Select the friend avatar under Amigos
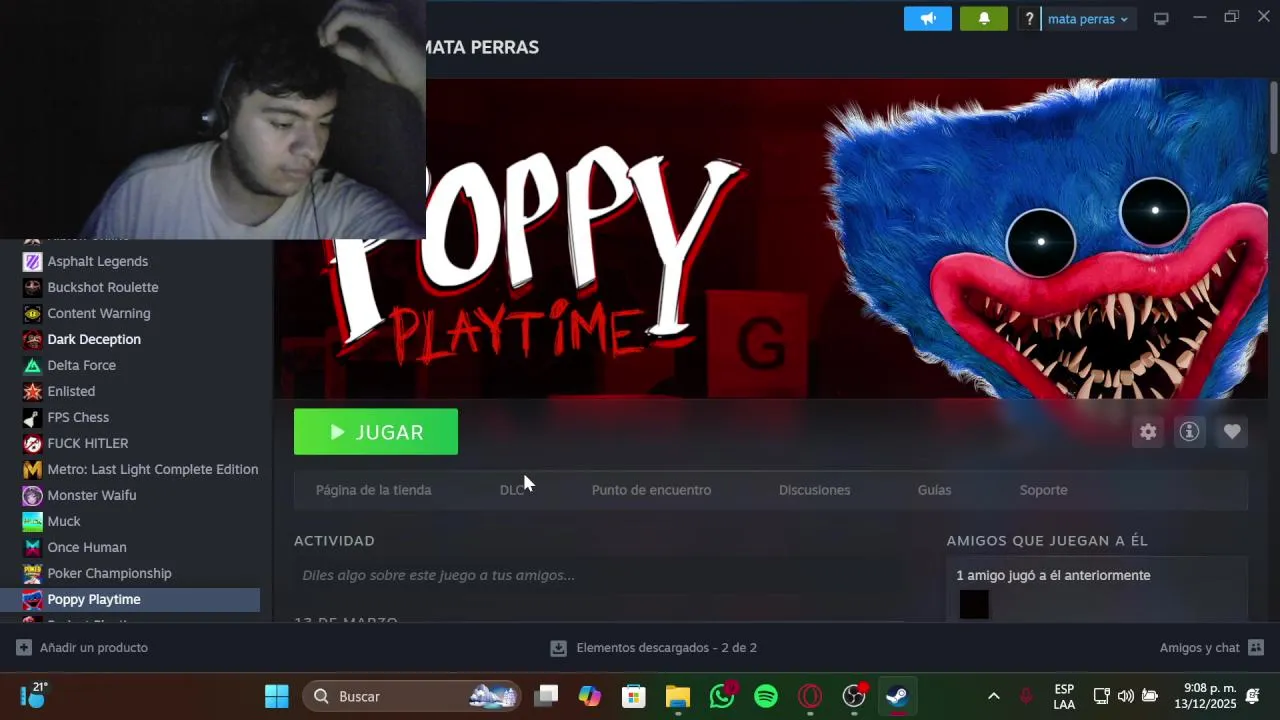 pyautogui.click(x=974, y=604)
